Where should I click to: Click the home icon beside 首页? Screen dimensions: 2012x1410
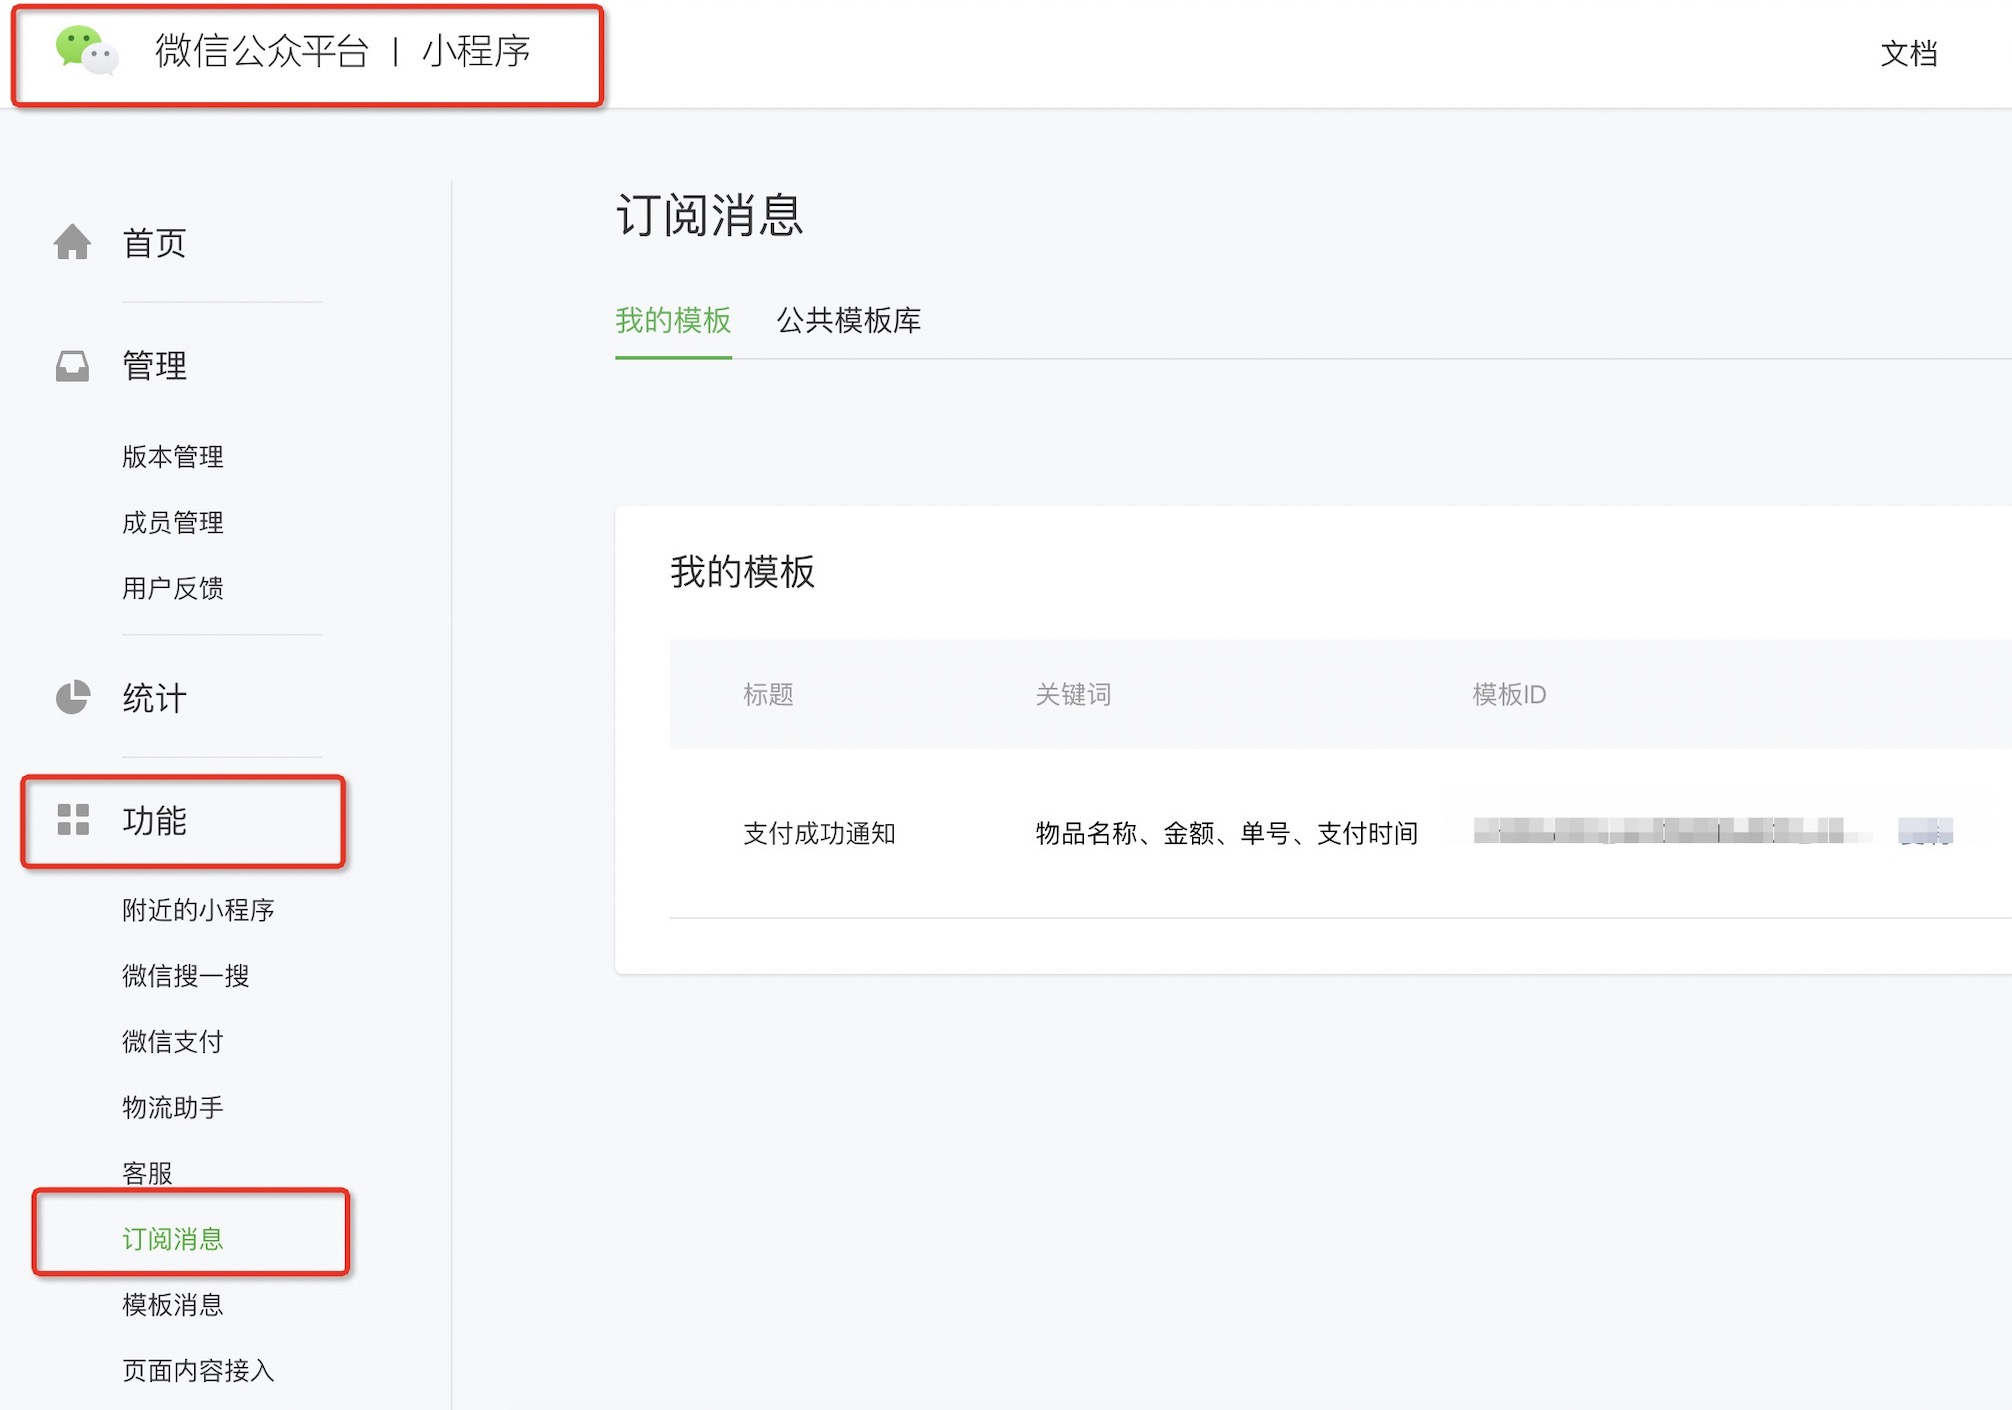point(72,242)
